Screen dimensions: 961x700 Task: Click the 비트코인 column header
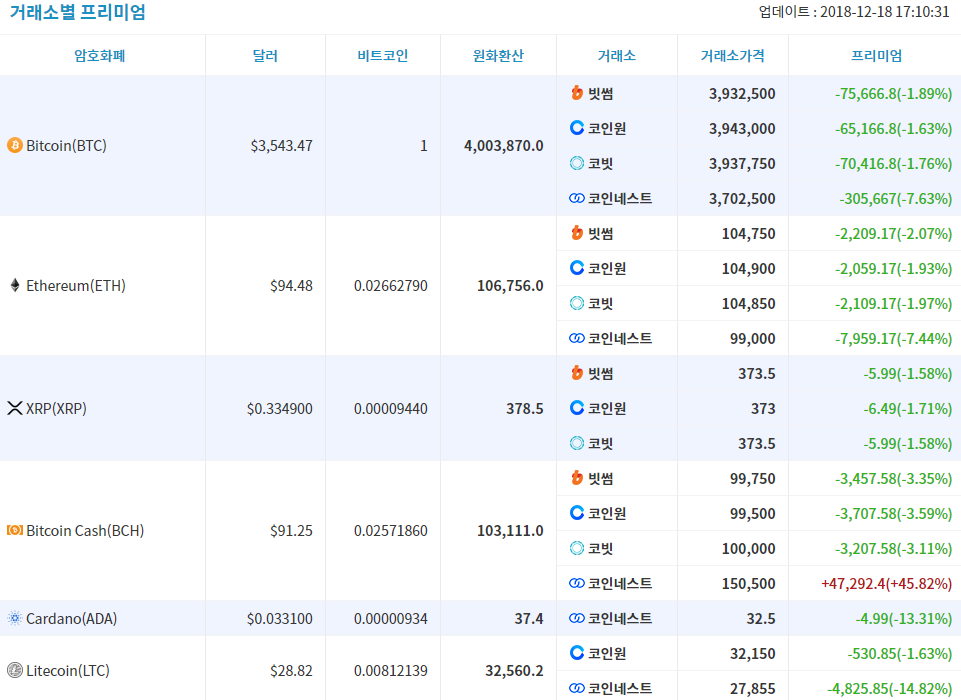[x=383, y=56]
